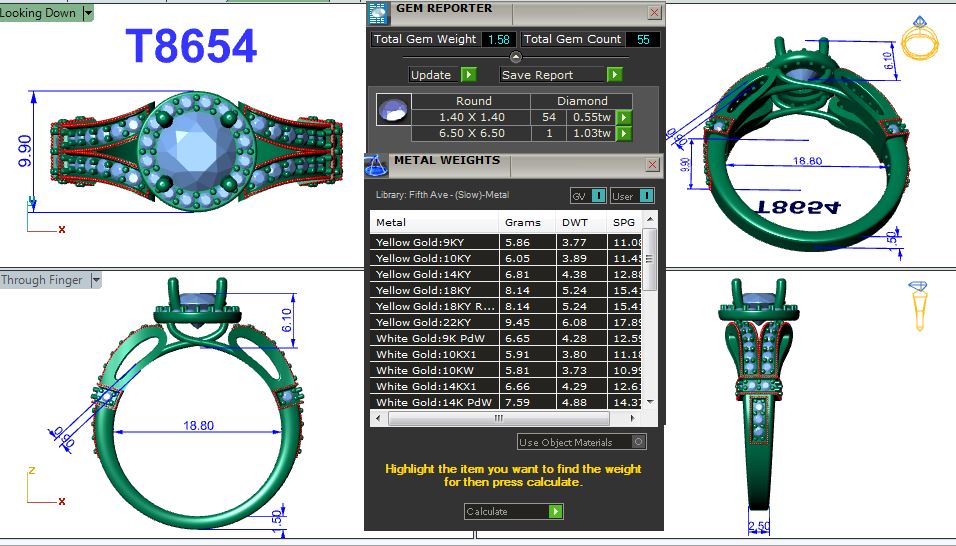Click green arrow for 1.03tw diamond row
The image size is (956, 546).
point(624,133)
